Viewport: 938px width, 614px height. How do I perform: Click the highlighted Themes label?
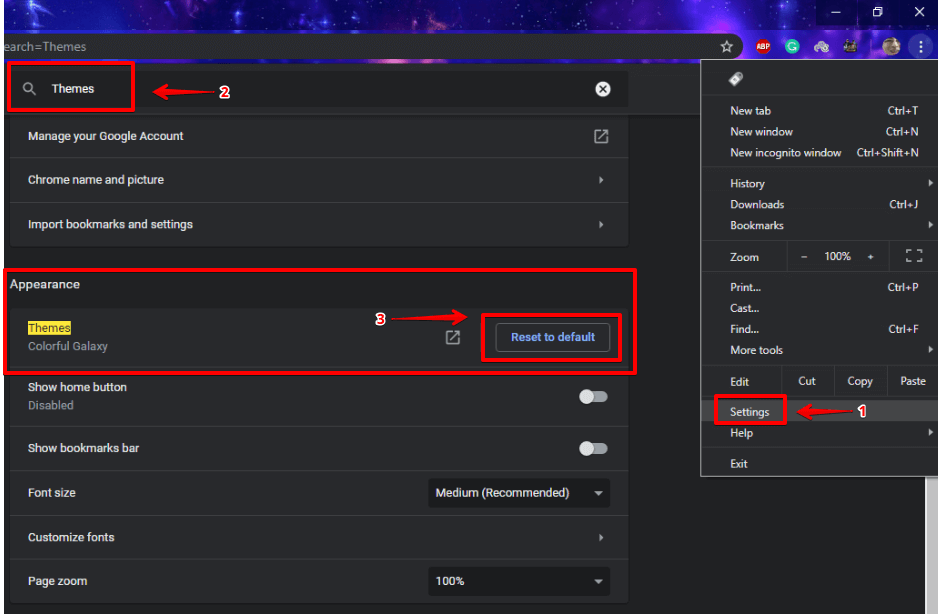pyautogui.click(x=49, y=328)
